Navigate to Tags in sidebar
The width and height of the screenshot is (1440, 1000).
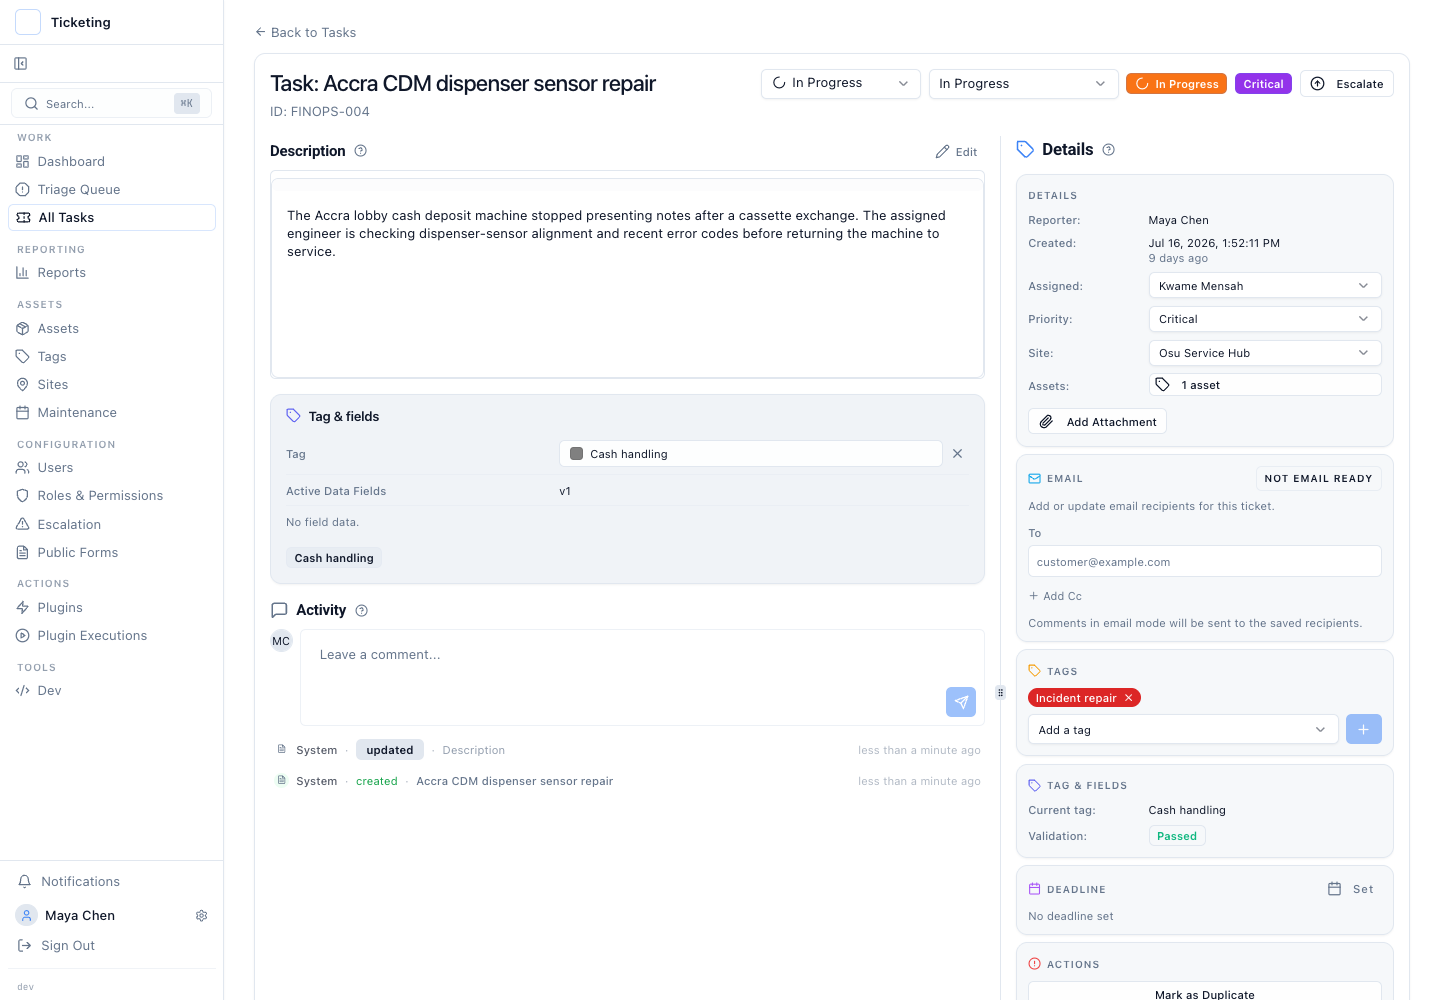coord(52,356)
